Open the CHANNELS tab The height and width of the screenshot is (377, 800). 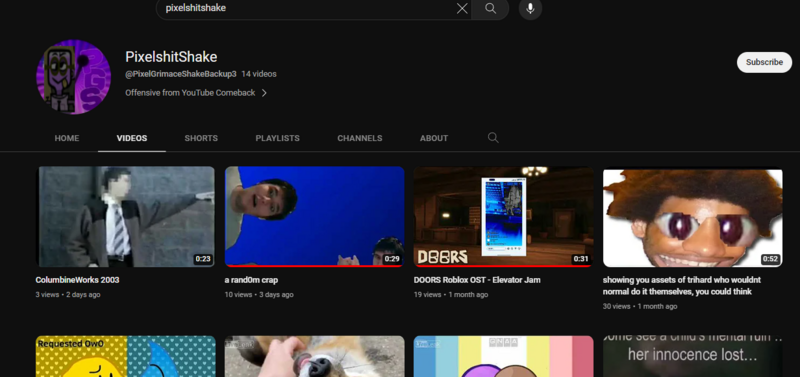tap(360, 138)
